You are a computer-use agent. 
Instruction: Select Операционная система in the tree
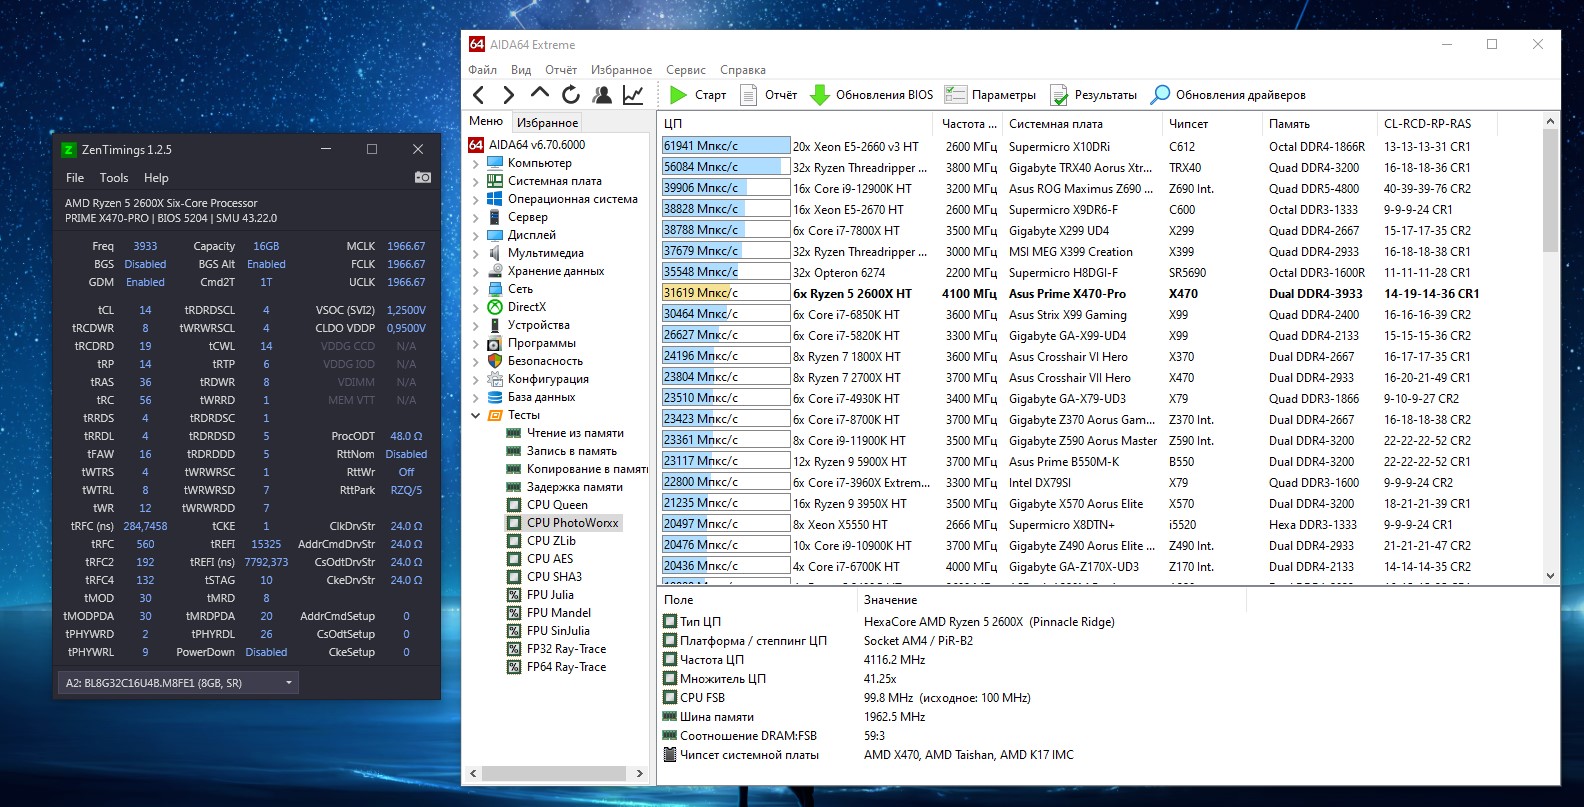point(573,199)
